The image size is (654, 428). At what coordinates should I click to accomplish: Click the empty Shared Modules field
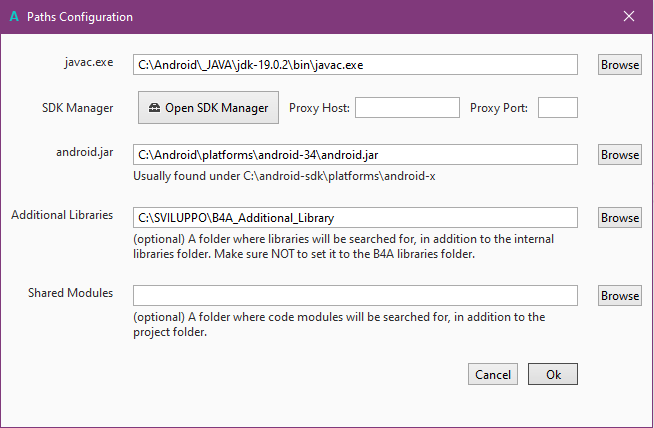coord(355,295)
